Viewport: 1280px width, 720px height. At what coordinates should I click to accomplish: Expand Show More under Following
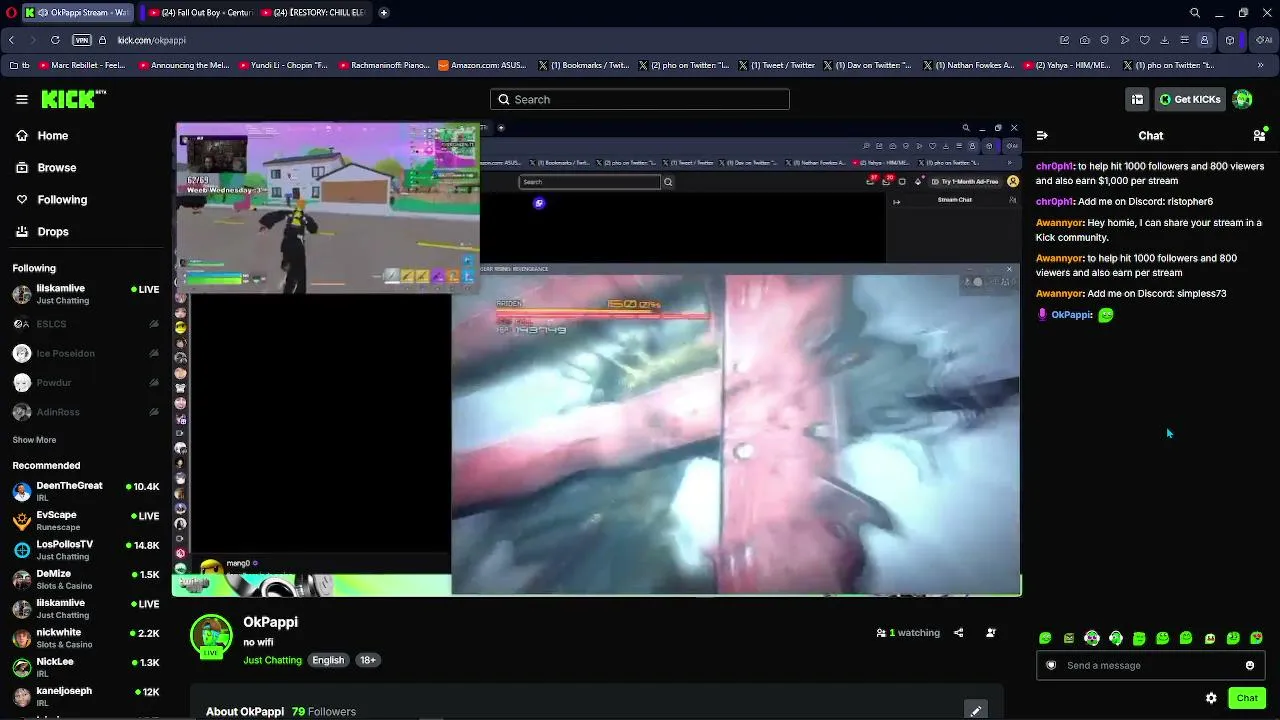tap(34, 440)
